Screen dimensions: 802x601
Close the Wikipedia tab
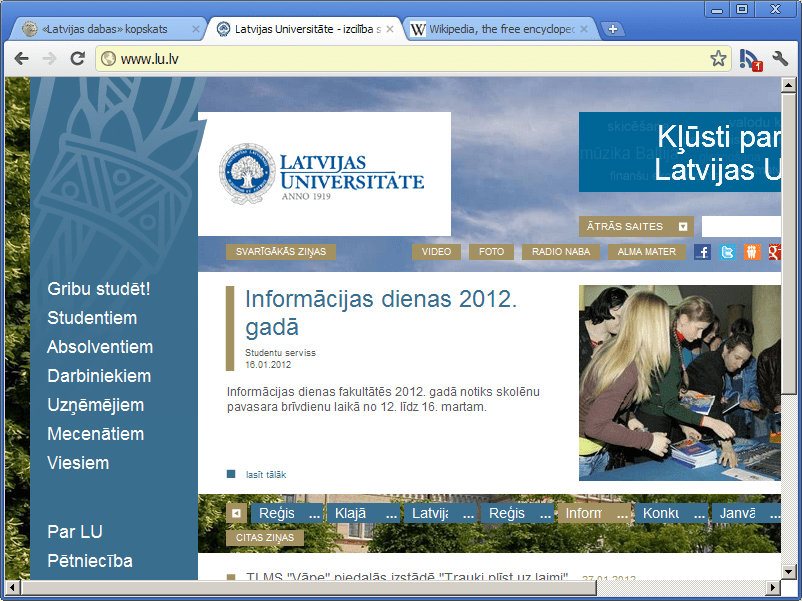[584, 29]
